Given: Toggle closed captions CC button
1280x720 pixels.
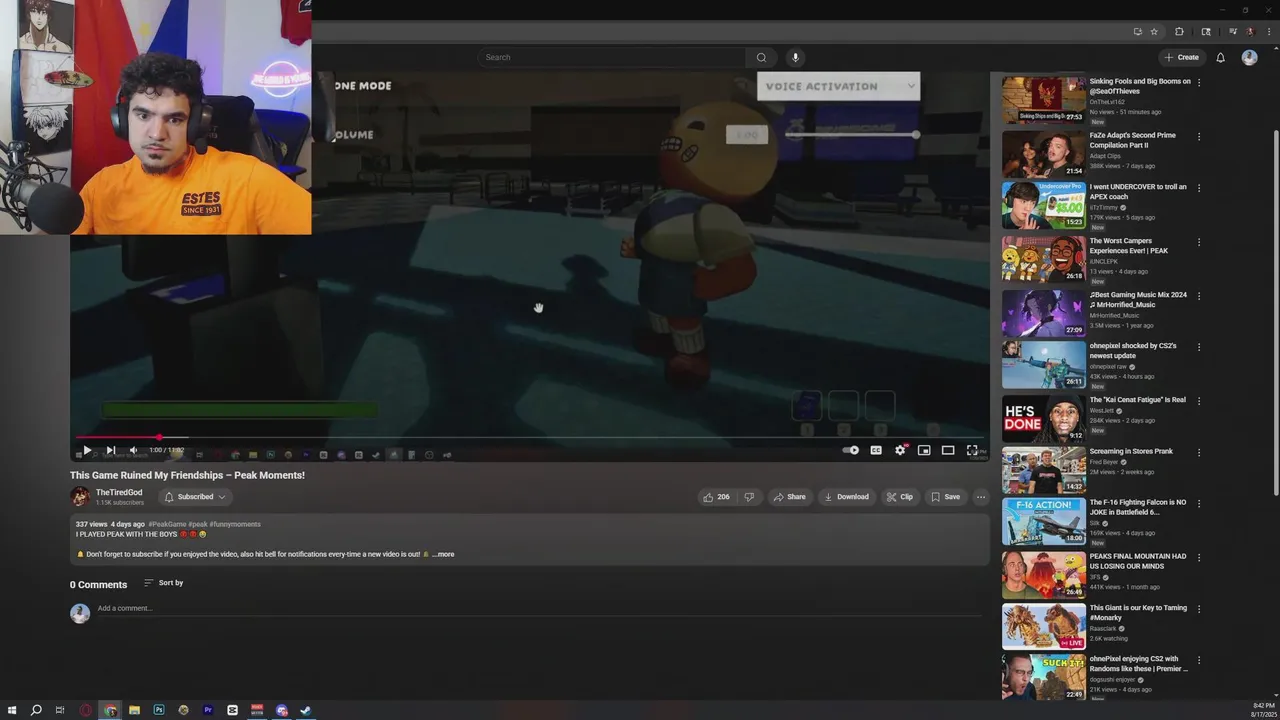Looking at the screenshot, I should [876, 450].
